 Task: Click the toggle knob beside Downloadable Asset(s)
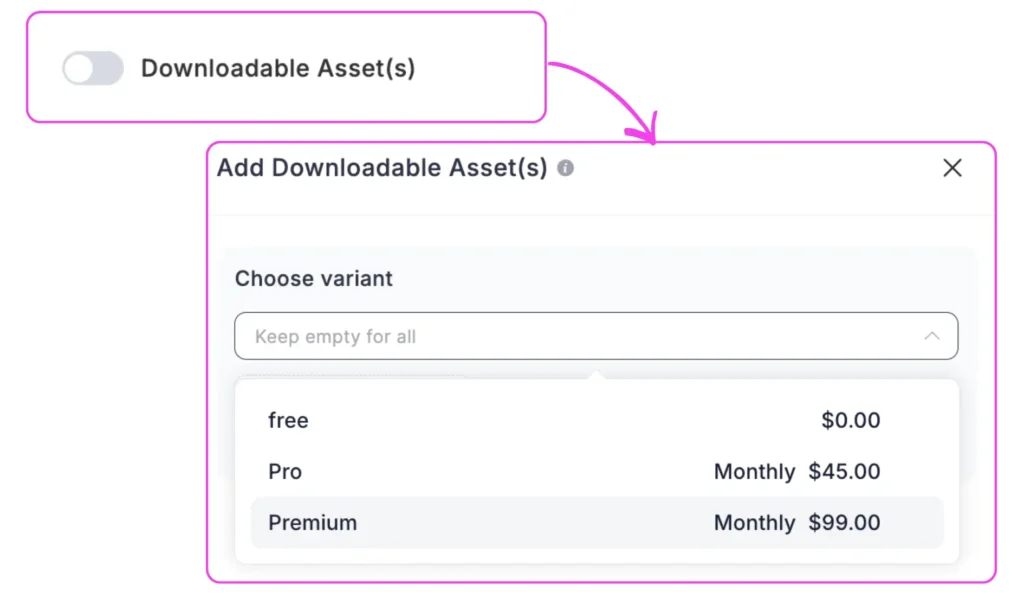click(x=78, y=69)
